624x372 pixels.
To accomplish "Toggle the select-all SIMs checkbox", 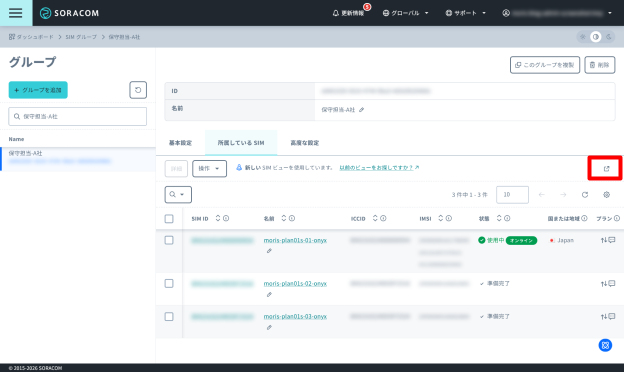I will [x=169, y=219].
